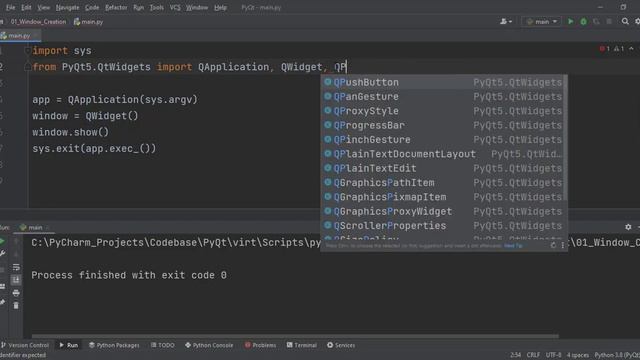Open the Run tool window button

point(69,345)
